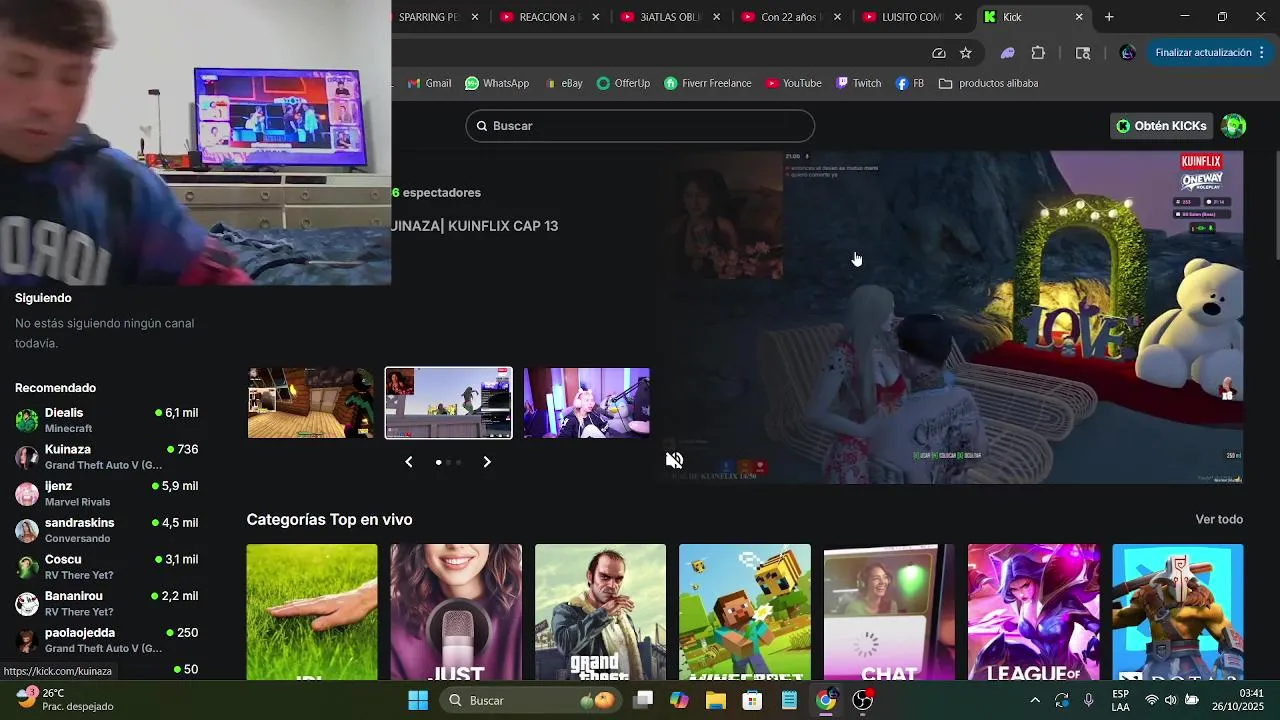Open the Twitch bookmark
This screenshot has height=720, width=1280.
coord(859,83)
